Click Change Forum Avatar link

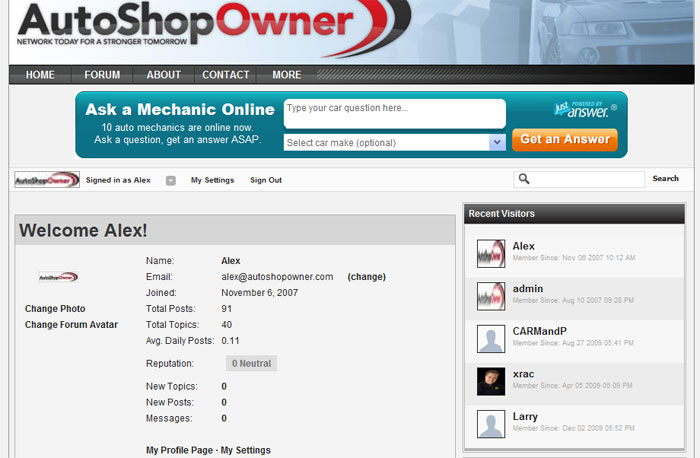pos(71,325)
